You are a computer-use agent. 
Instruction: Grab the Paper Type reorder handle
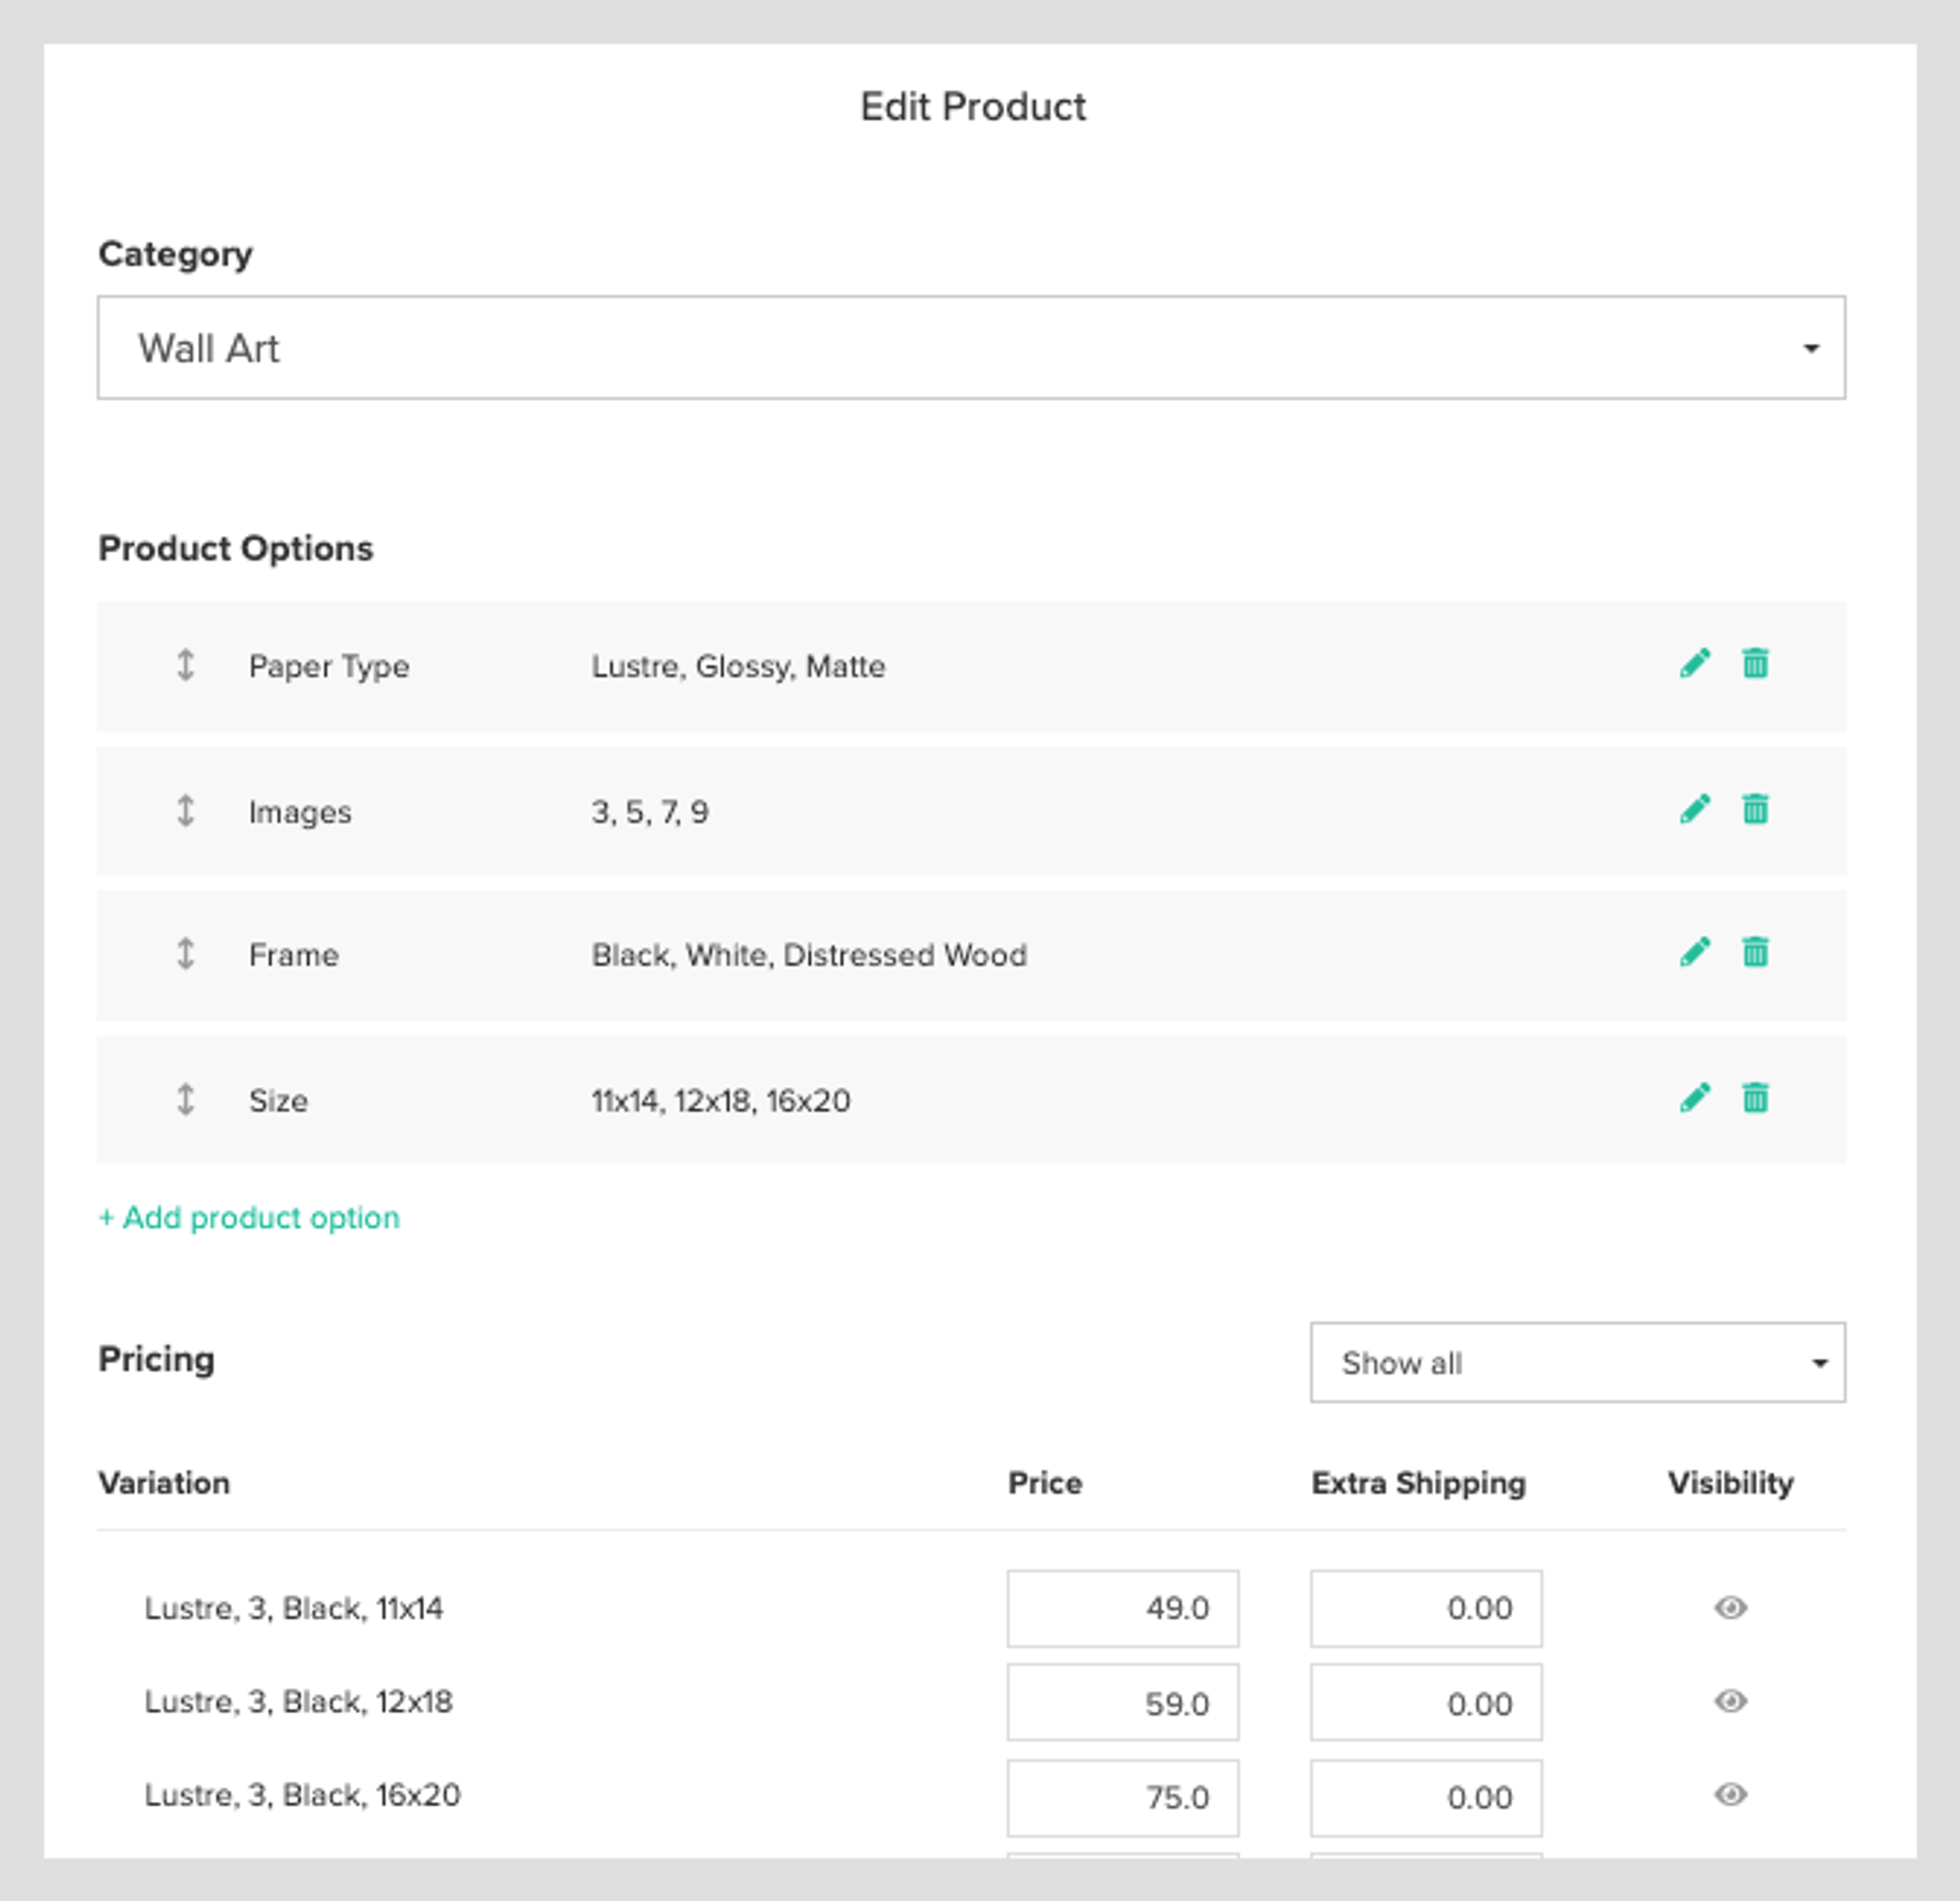coord(186,665)
